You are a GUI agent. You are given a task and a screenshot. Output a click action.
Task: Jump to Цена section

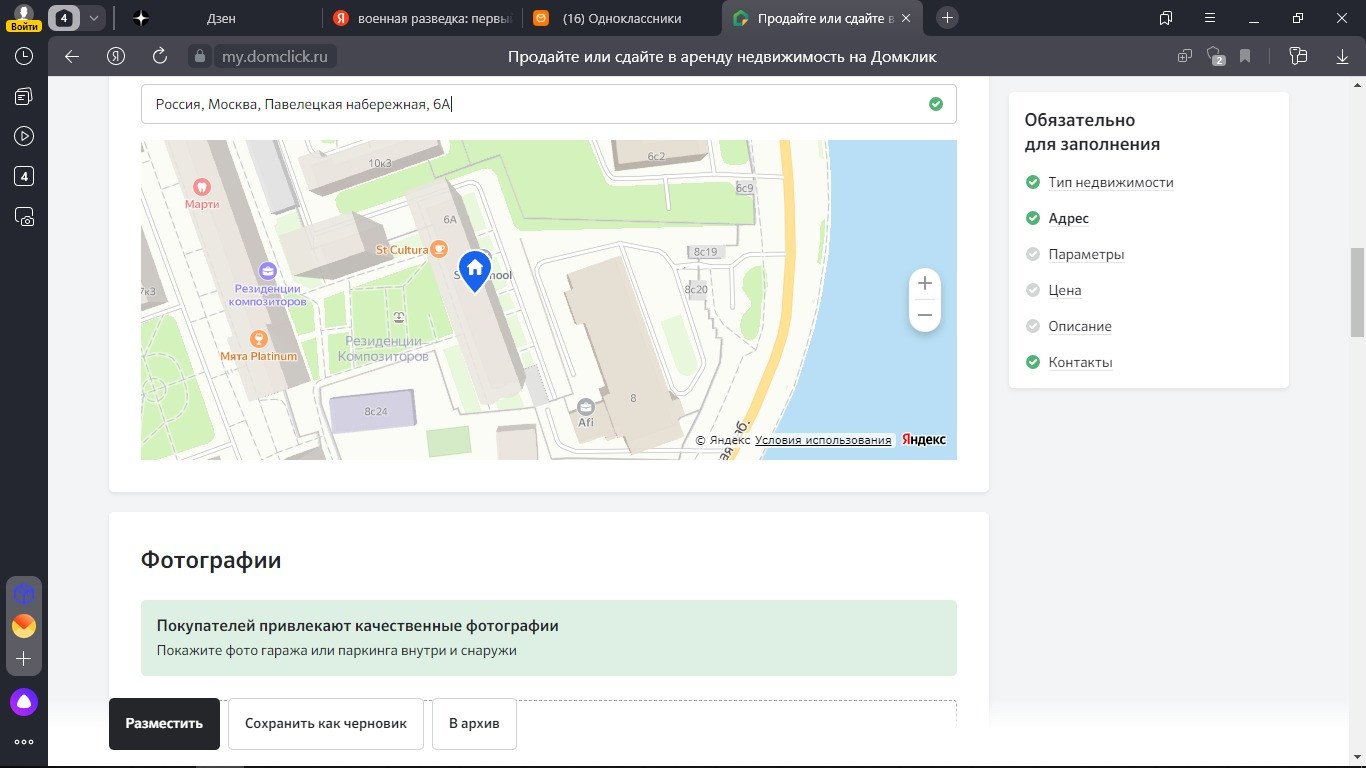pos(1065,290)
